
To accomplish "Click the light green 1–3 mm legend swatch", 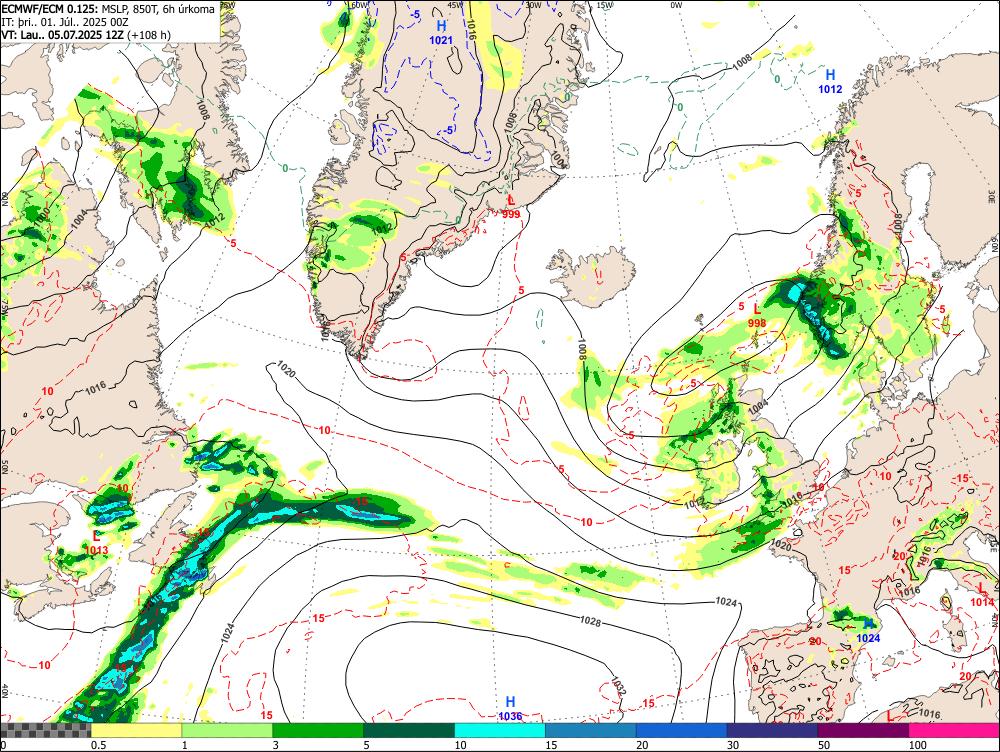I will [x=227, y=730].
